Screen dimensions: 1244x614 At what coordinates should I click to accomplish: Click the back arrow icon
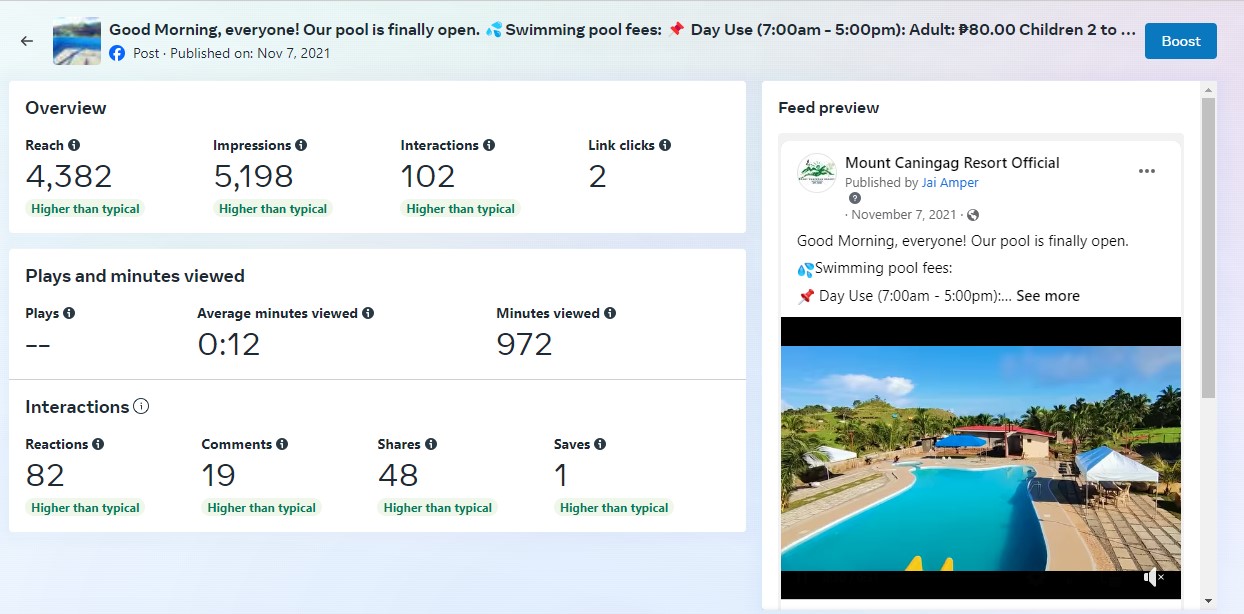(27, 41)
